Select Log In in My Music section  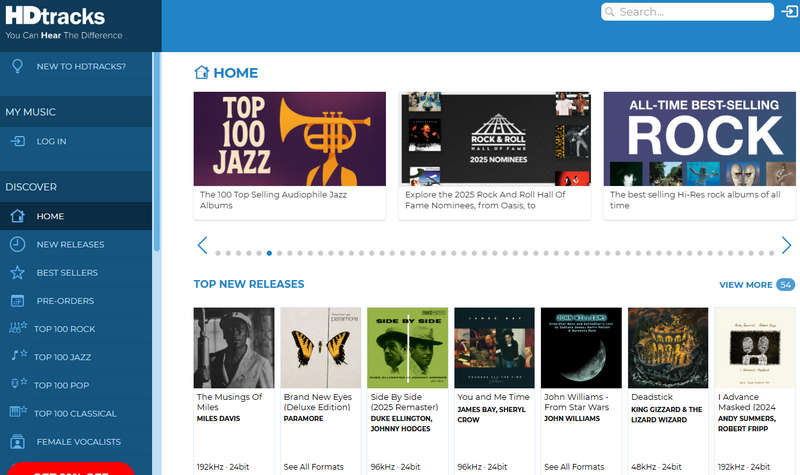pyautogui.click(x=52, y=141)
